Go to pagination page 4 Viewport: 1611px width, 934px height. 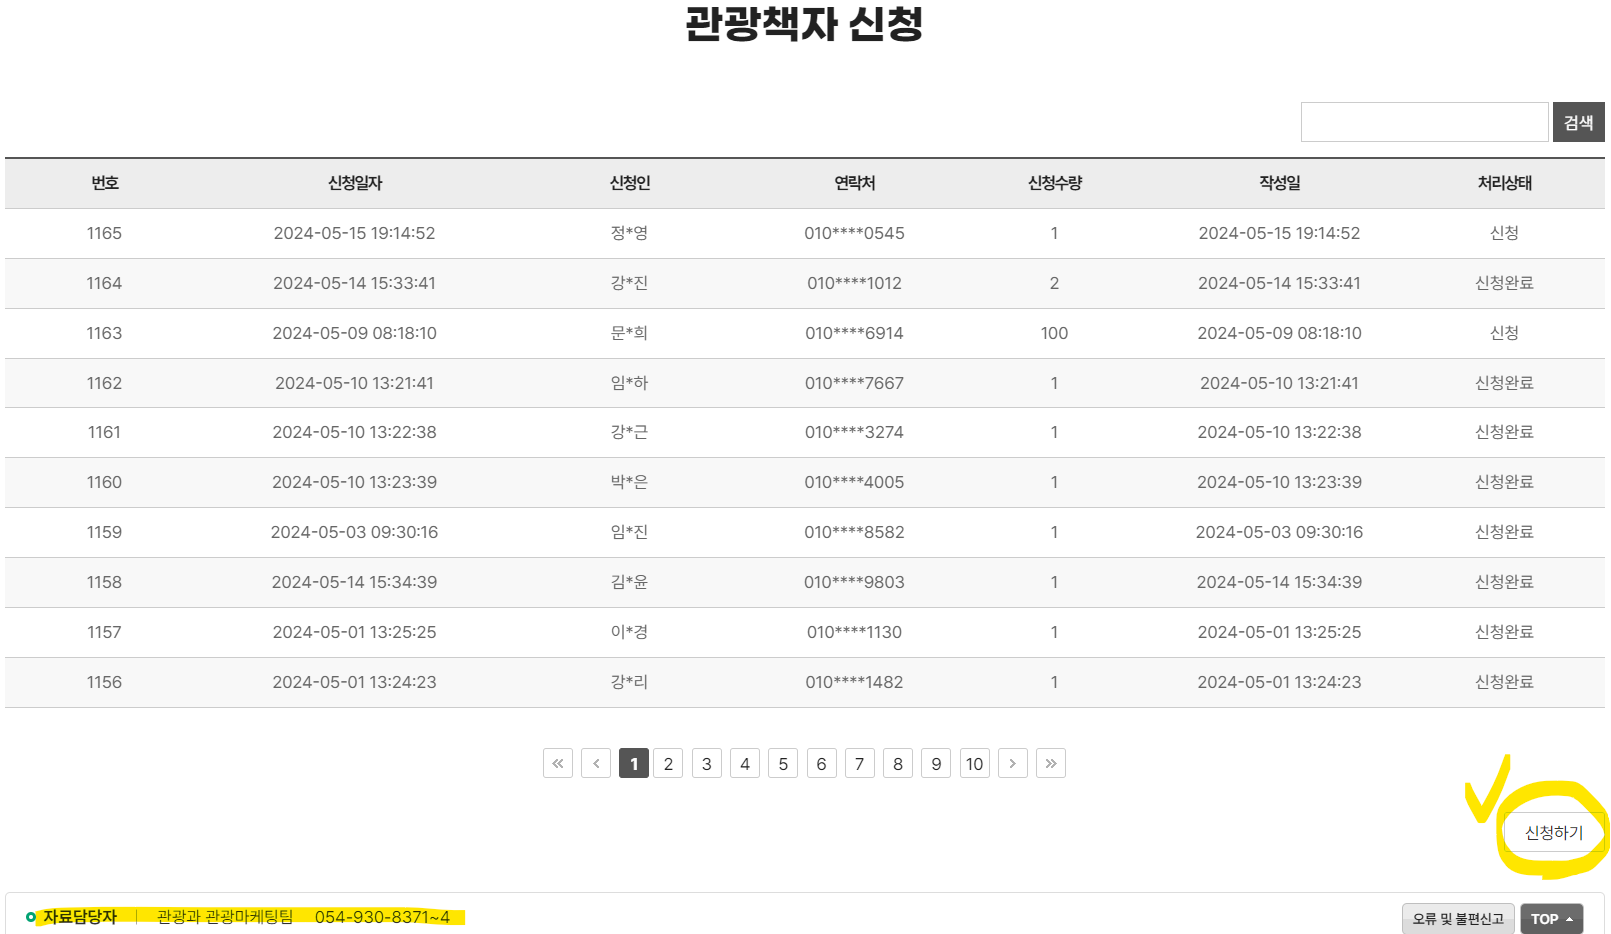coord(745,763)
